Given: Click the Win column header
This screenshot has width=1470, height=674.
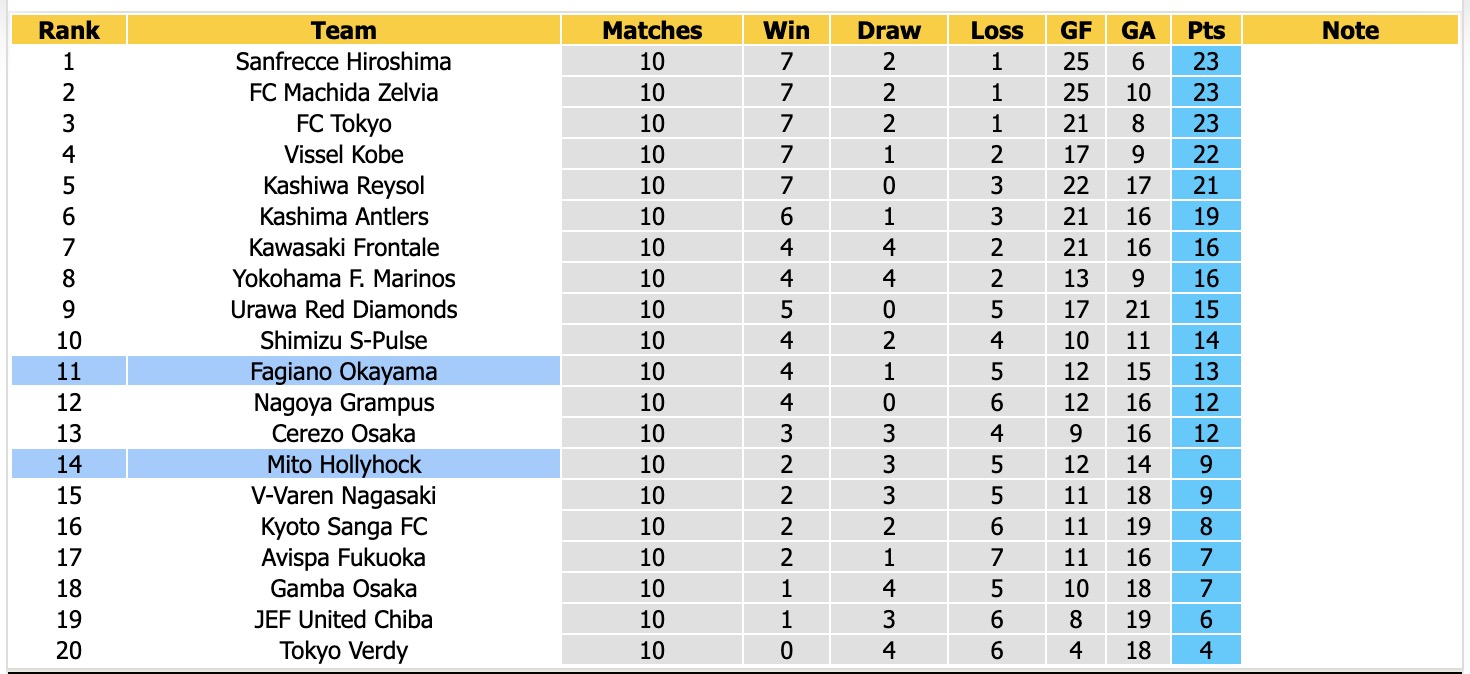Looking at the screenshot, I should 786,30.
